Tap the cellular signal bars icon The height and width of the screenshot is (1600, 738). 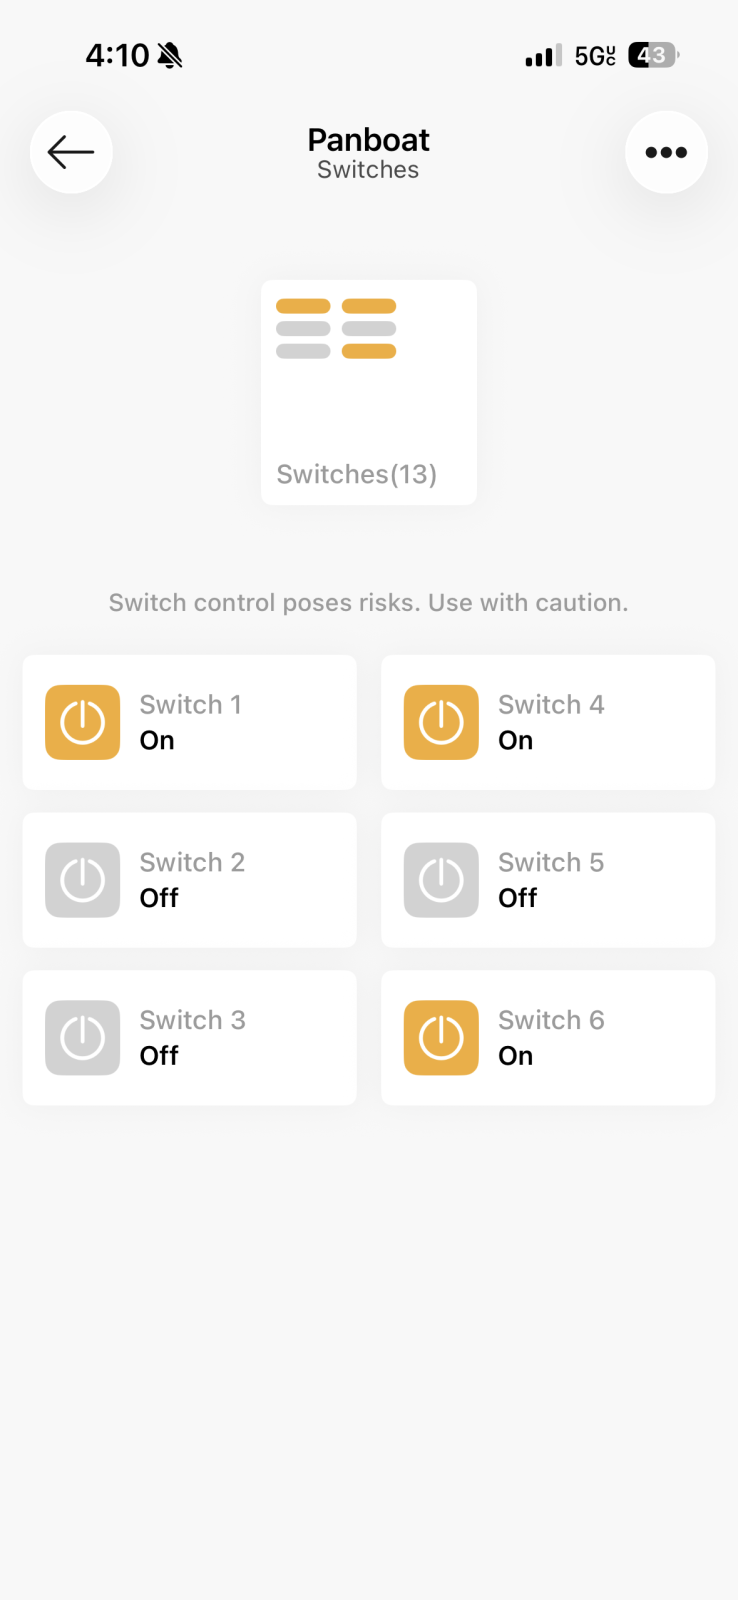pyautogui.click(x=543, y=56)
